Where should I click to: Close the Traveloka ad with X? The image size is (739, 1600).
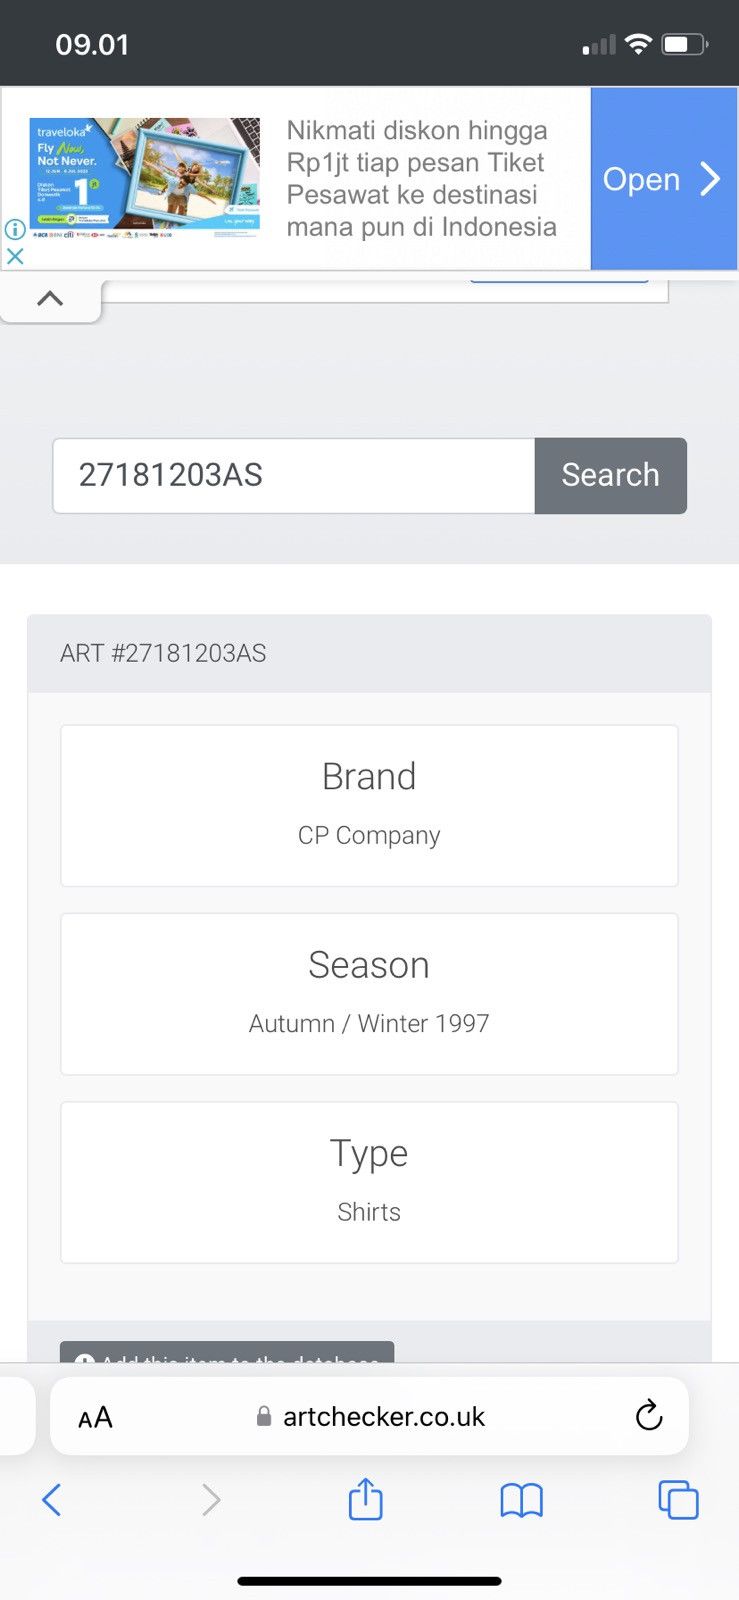click(15, 256)
